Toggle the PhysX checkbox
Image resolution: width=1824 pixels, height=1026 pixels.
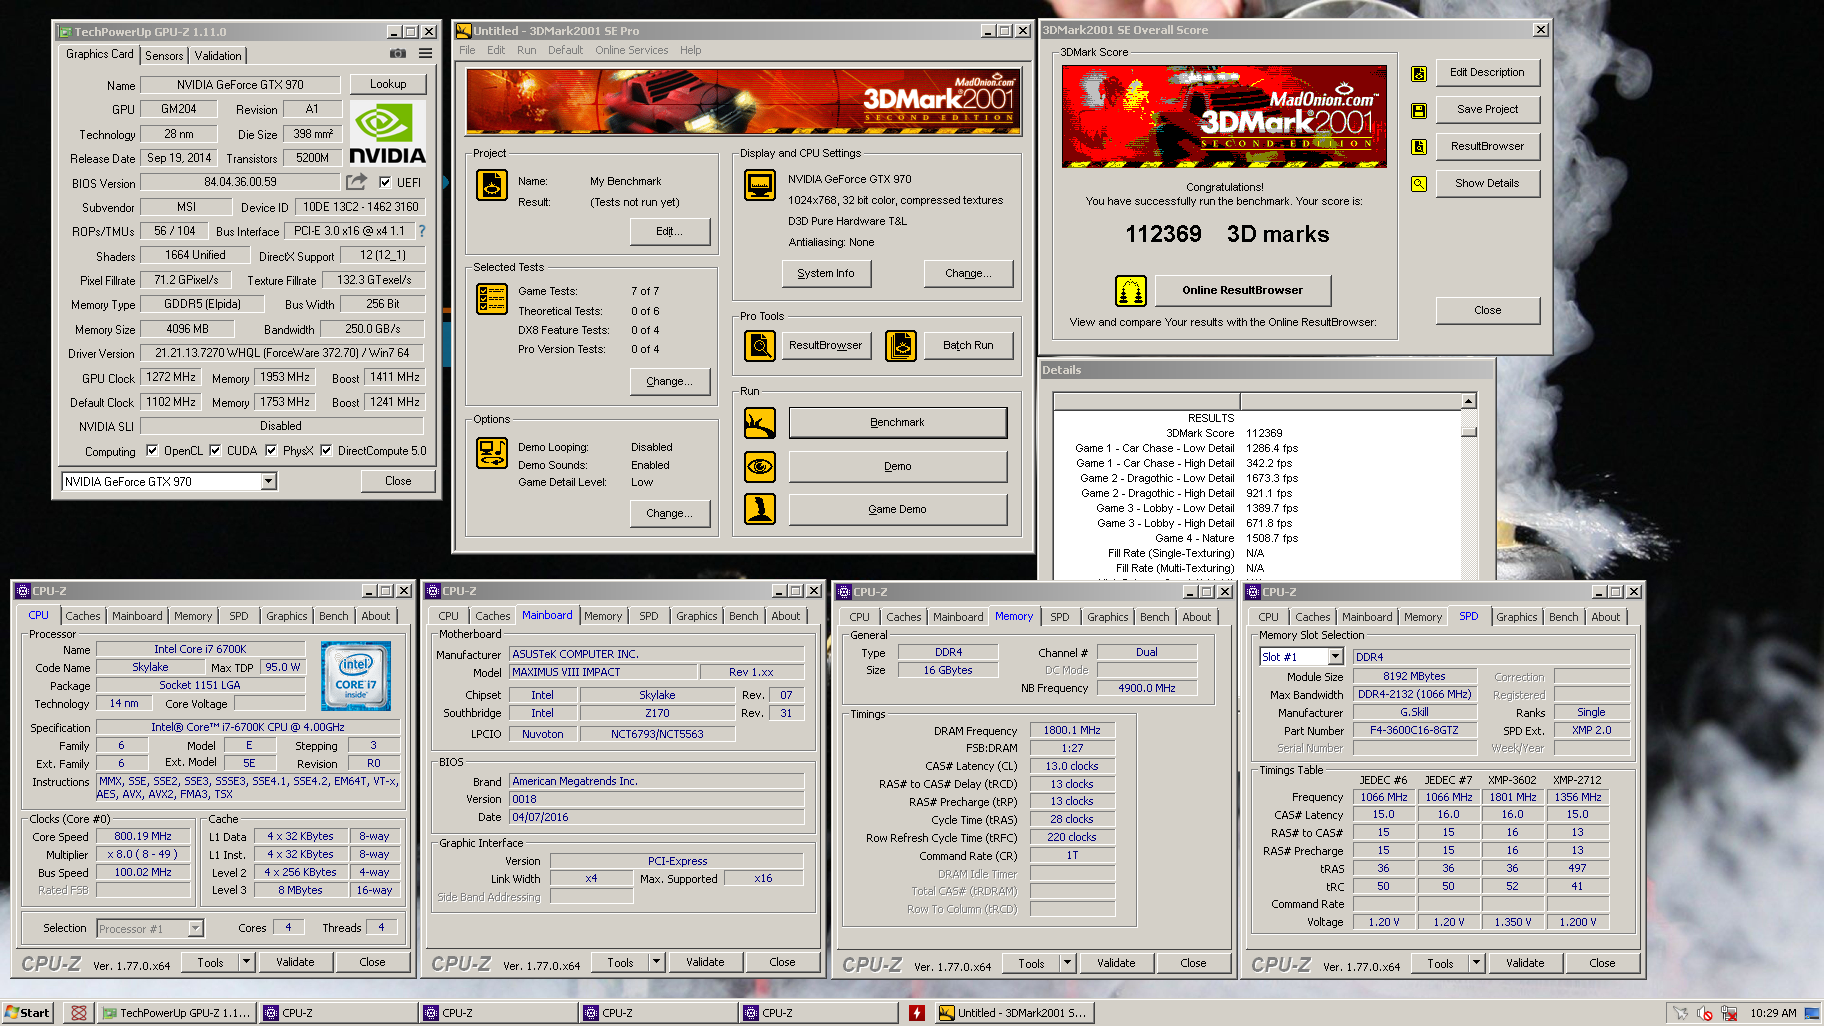[271, 450]
